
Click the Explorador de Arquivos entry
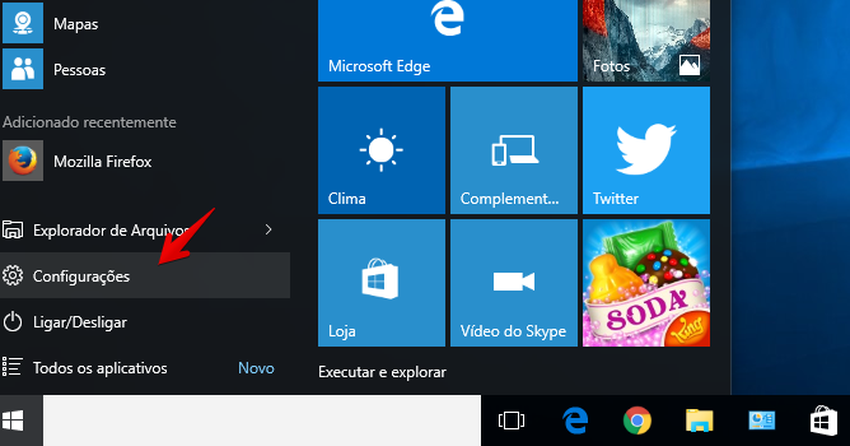pos(145,230)
